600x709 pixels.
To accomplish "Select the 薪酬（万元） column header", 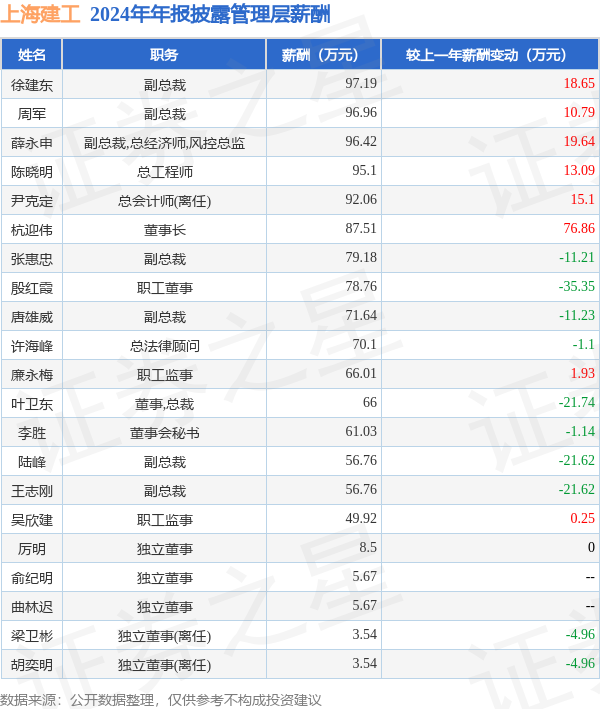I will [x=324, y=55].
